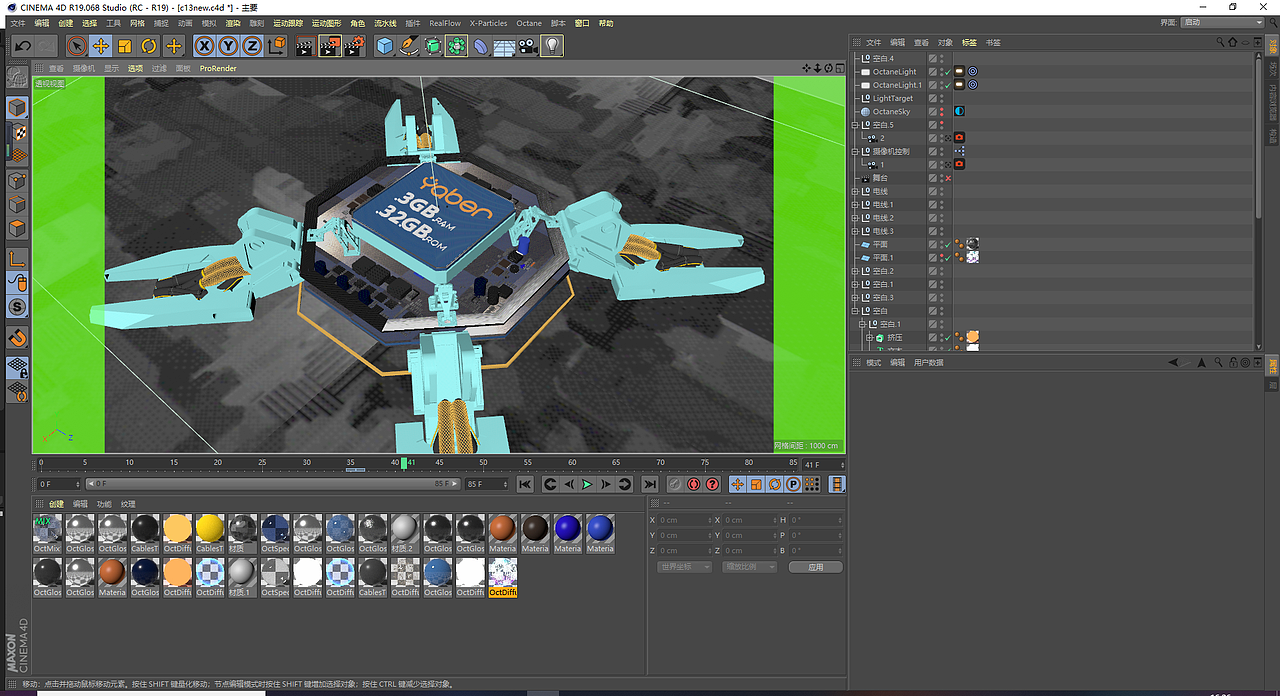
Task: Select the Live Selection cursor tool
Action: click(77, 46)
